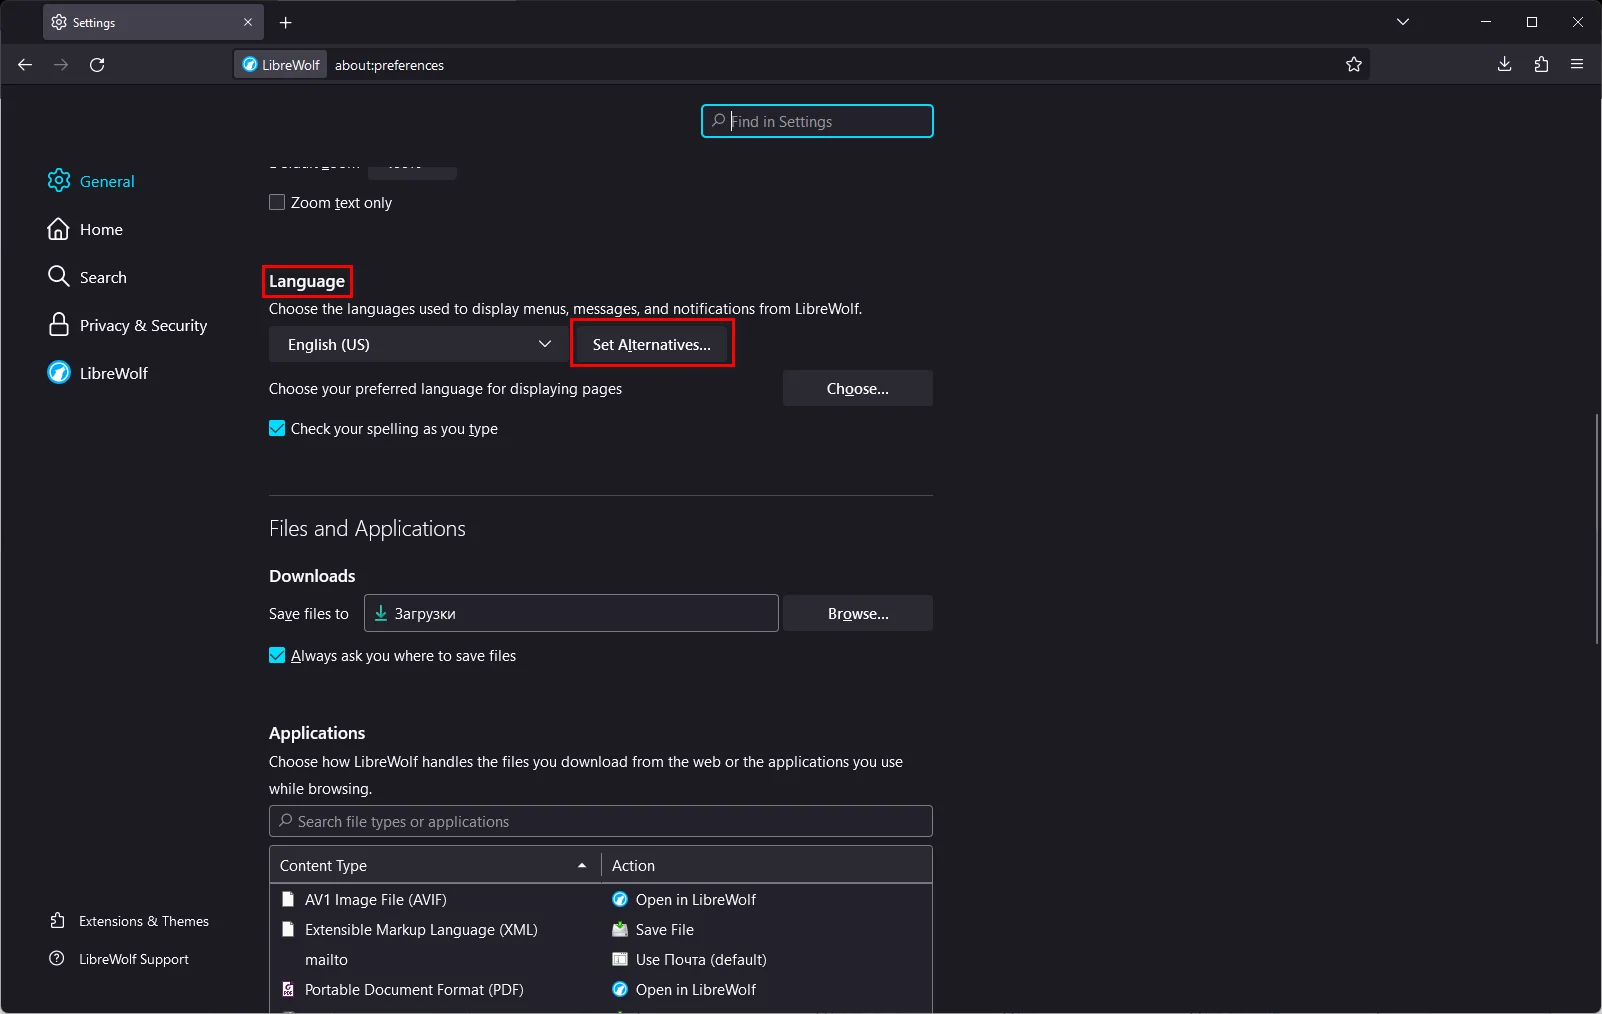Screen dimensions: 1602x1014
Task: Click the Set Alternatives button
Action: click(652, 344)
